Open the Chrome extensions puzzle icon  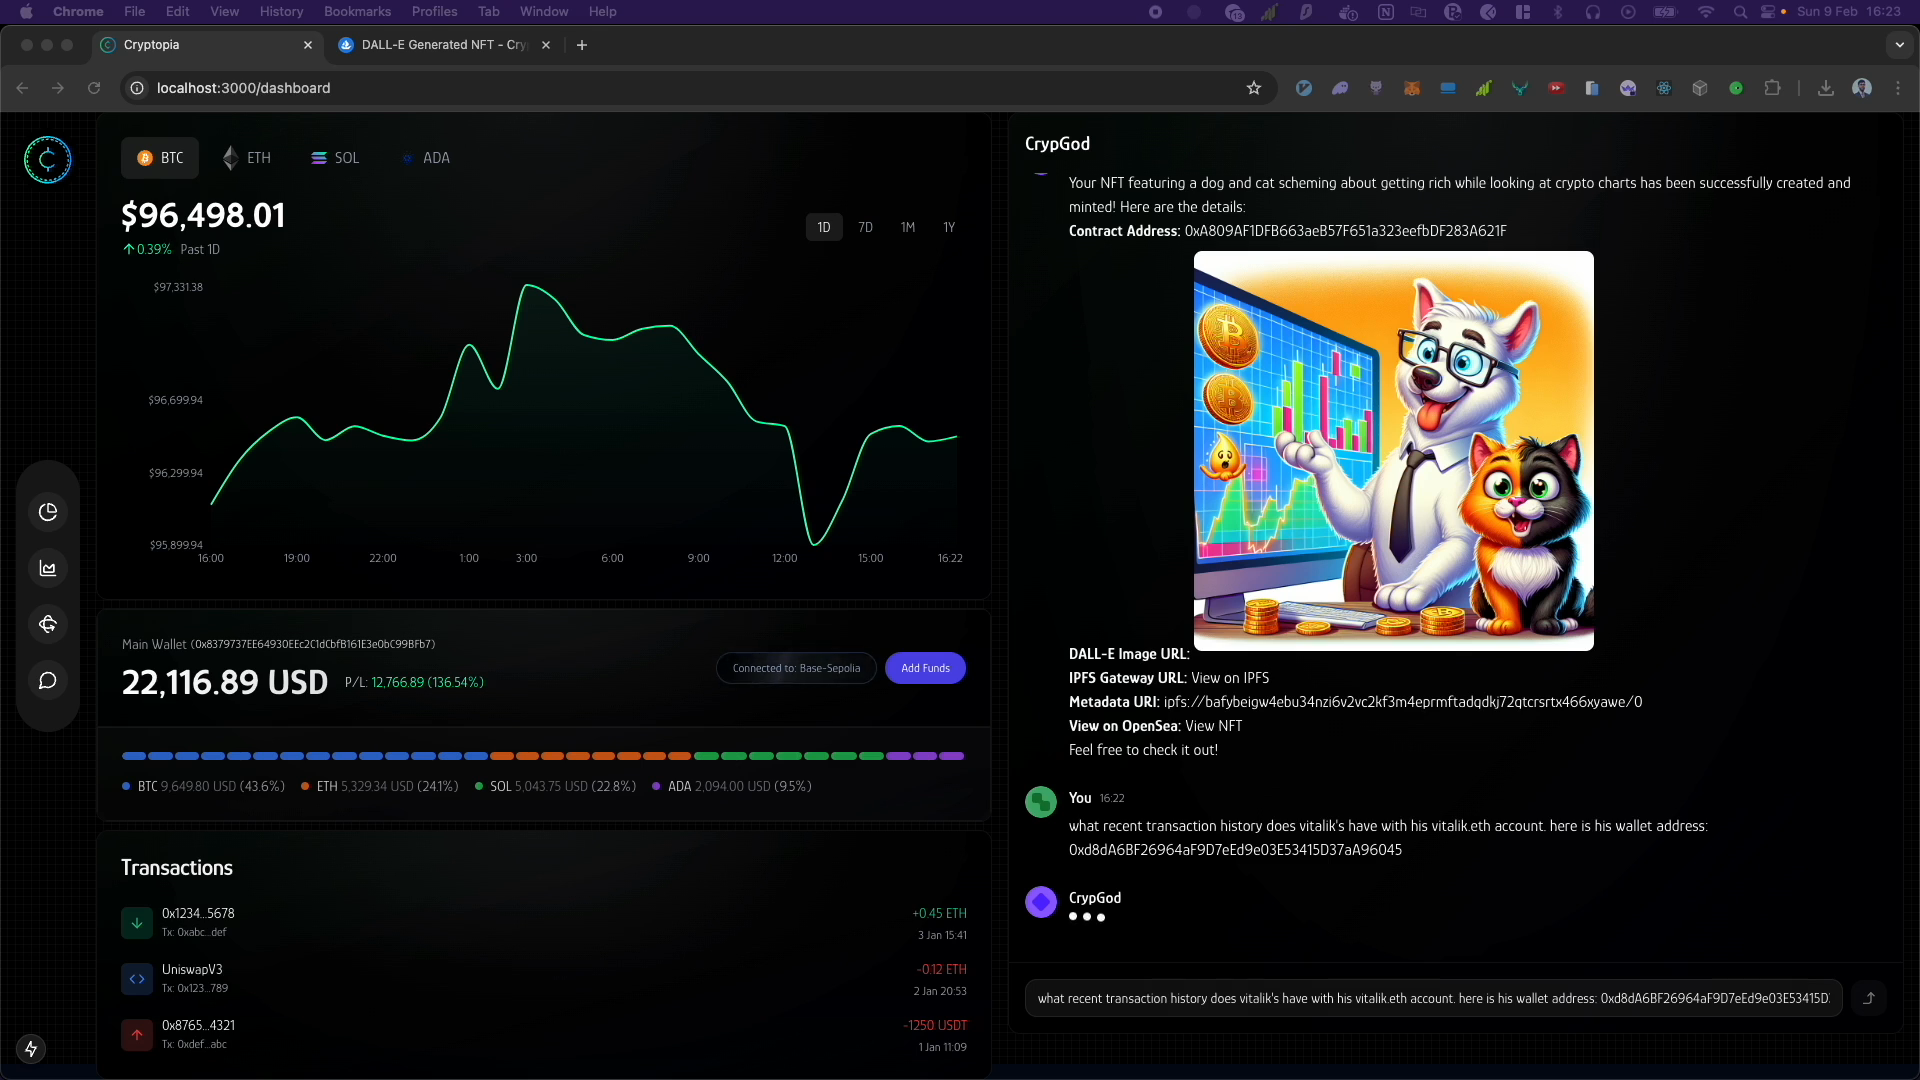click(1772, 88)
